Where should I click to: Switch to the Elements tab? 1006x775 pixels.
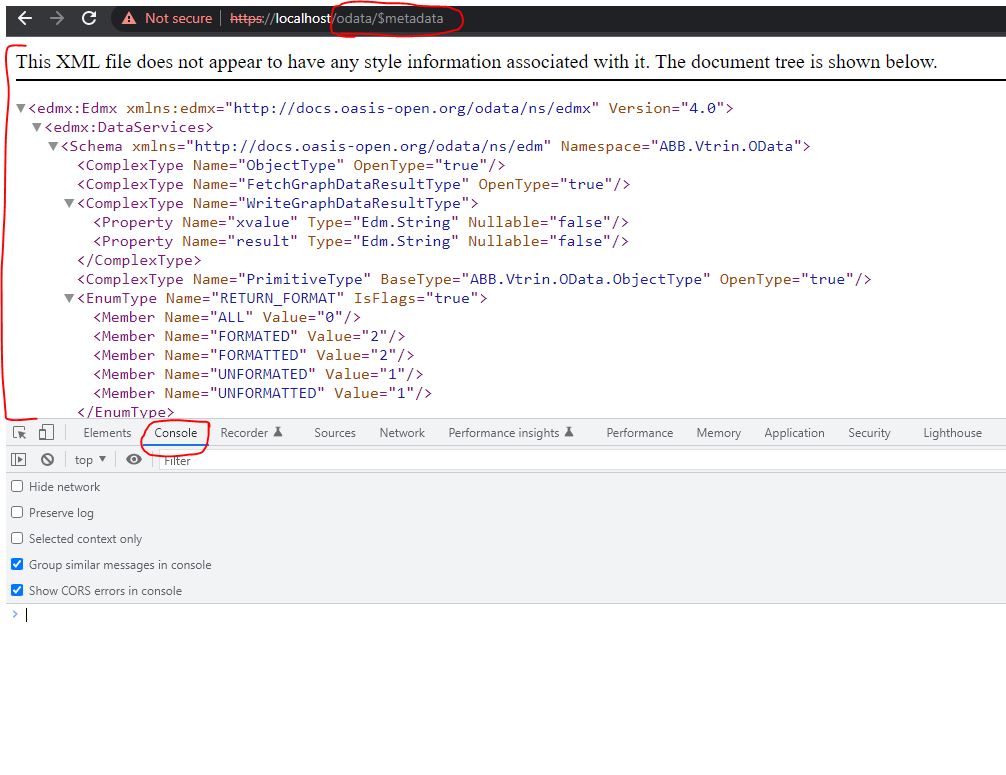point(107,433)
